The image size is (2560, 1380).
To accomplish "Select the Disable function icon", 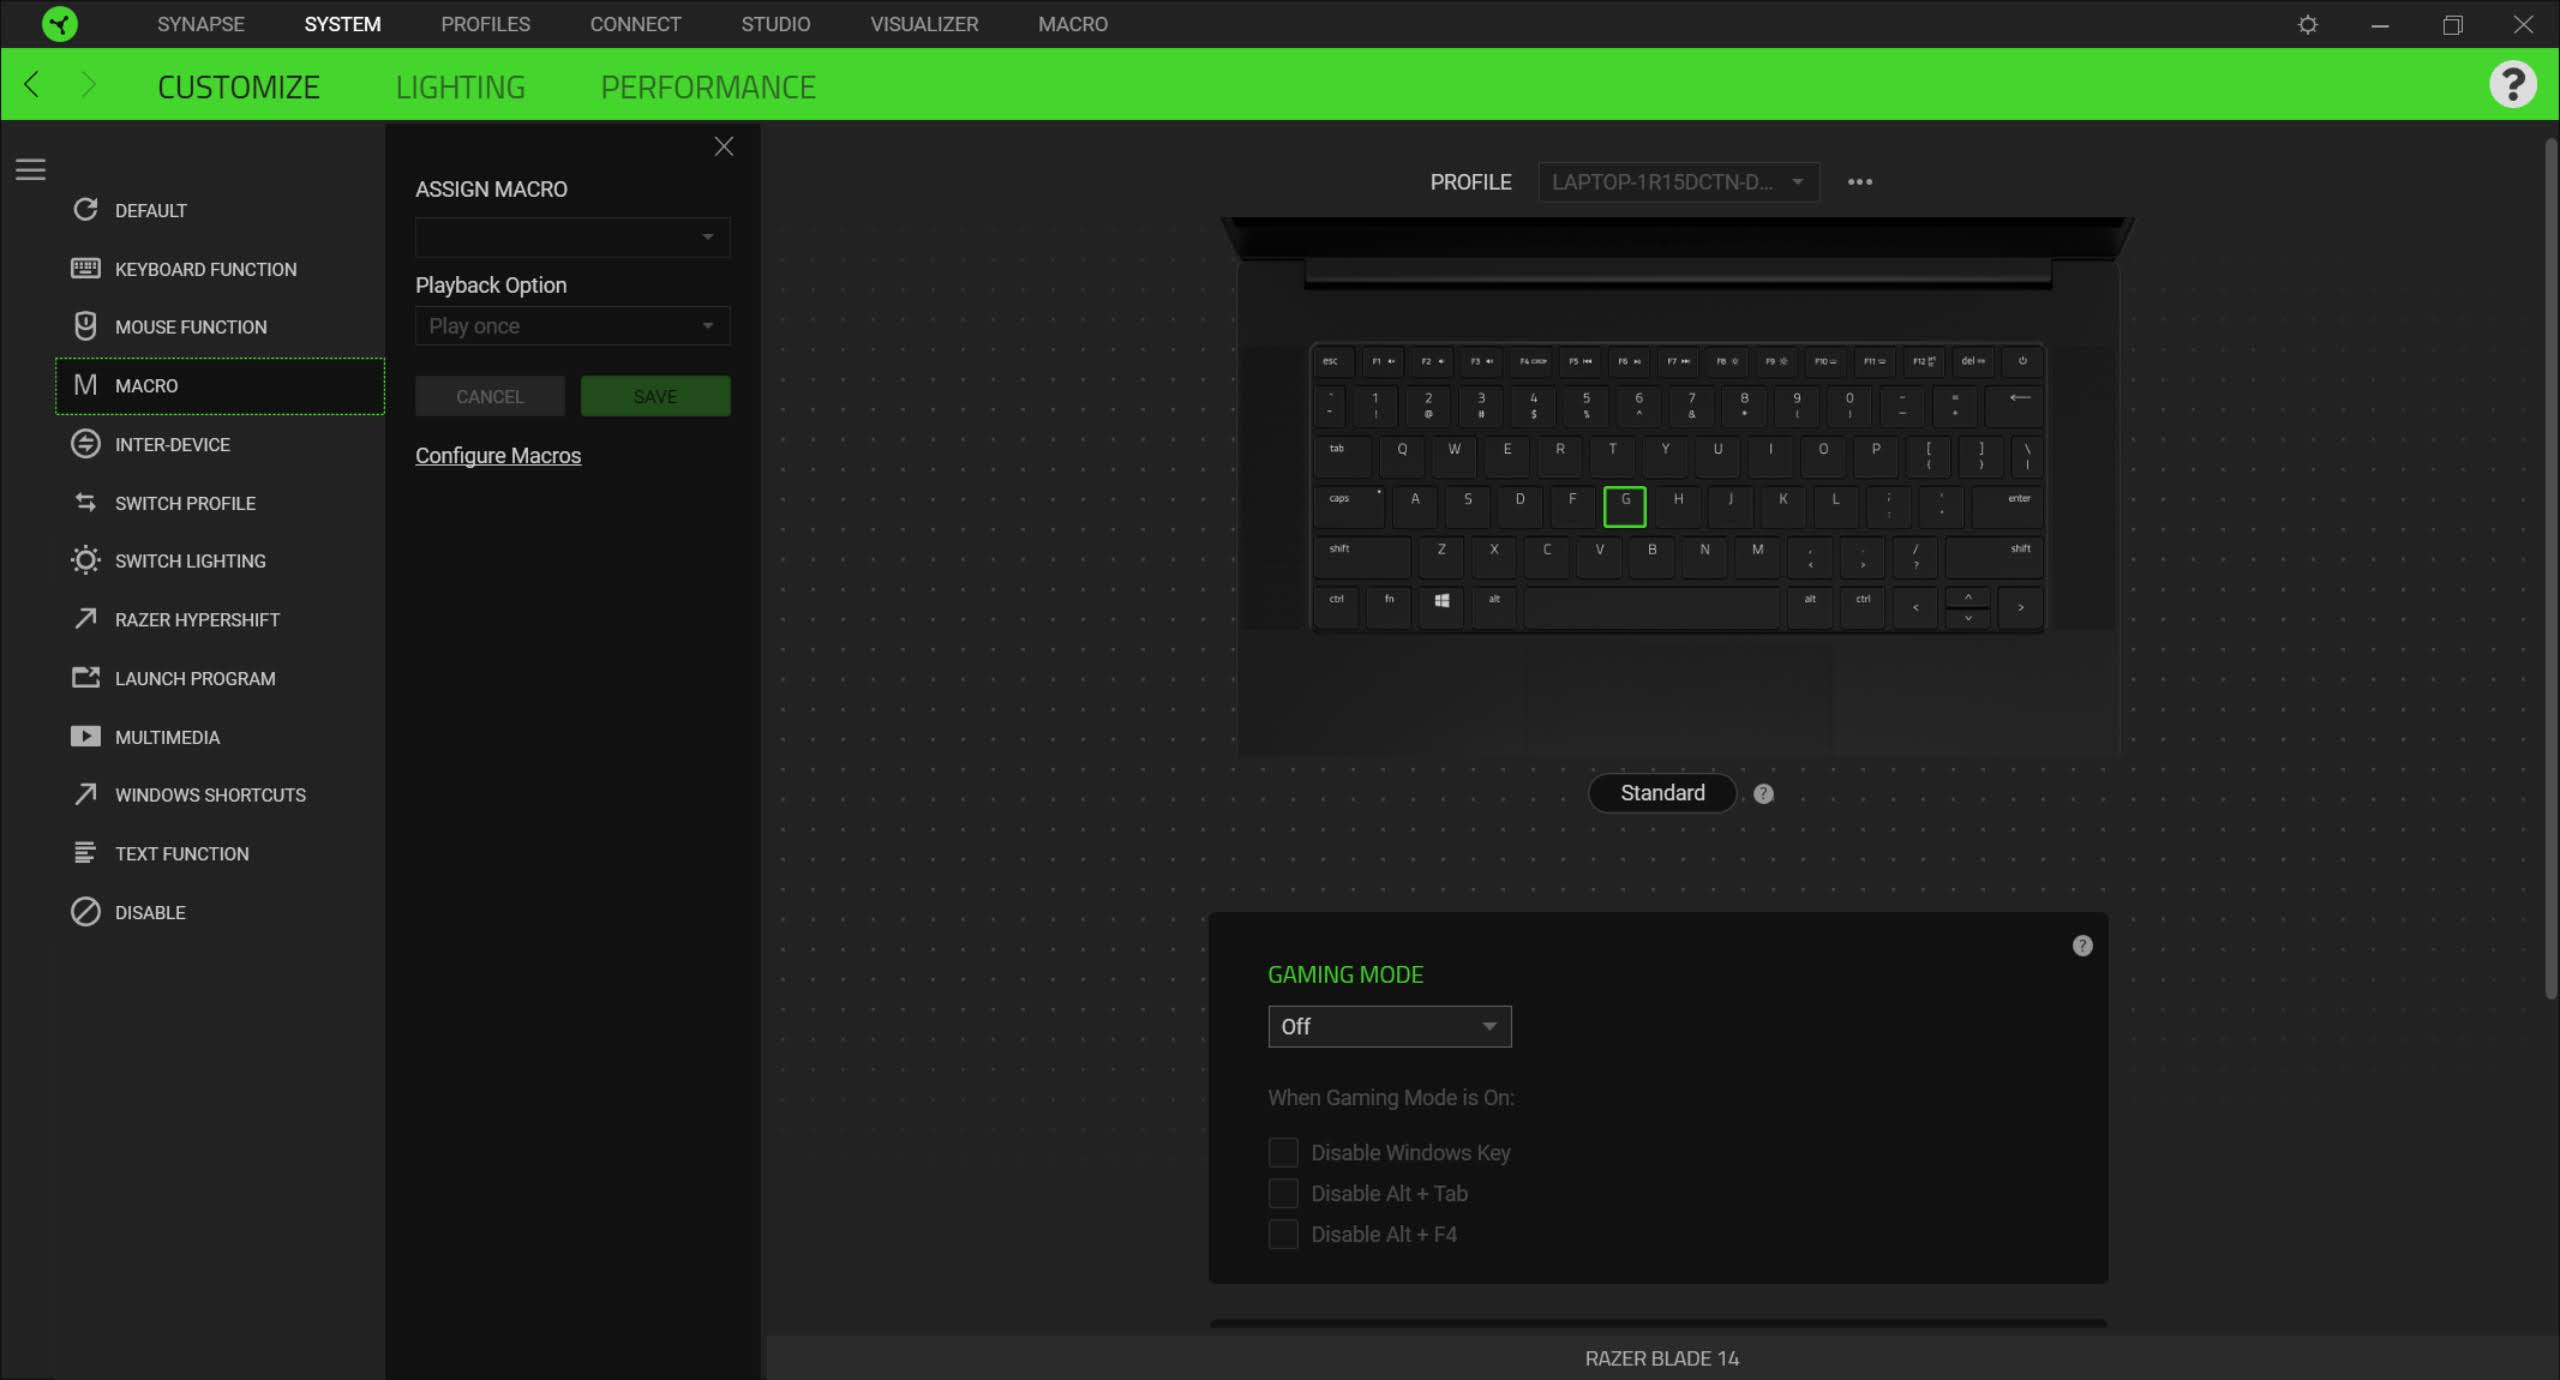I will click(86, 912).
